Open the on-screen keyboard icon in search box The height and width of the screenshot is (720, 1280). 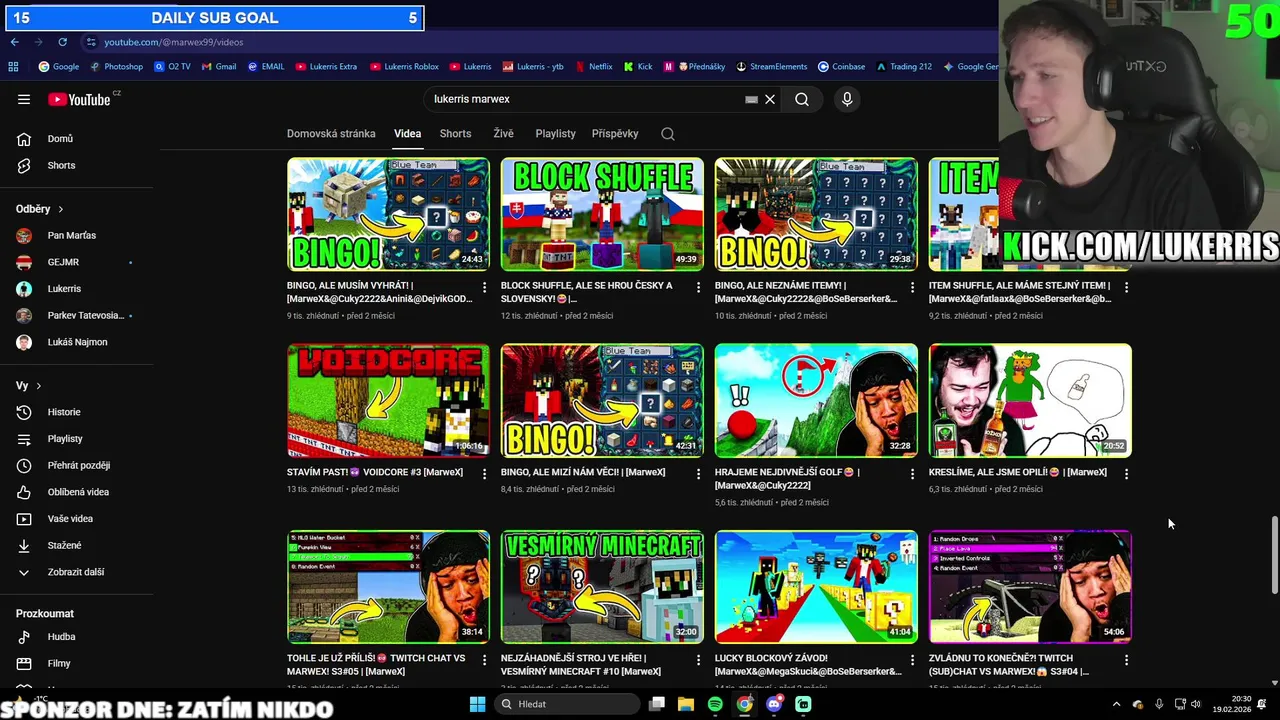[752, 99]
